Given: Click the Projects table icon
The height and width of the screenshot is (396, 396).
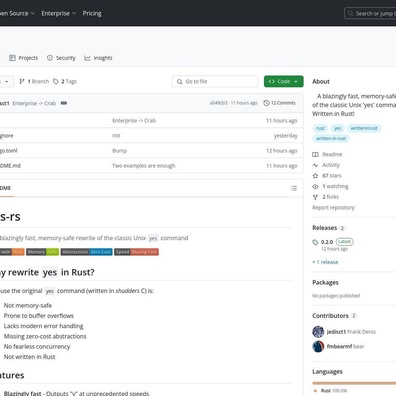Looking at the screenshot, I should (x=12, y=58).
